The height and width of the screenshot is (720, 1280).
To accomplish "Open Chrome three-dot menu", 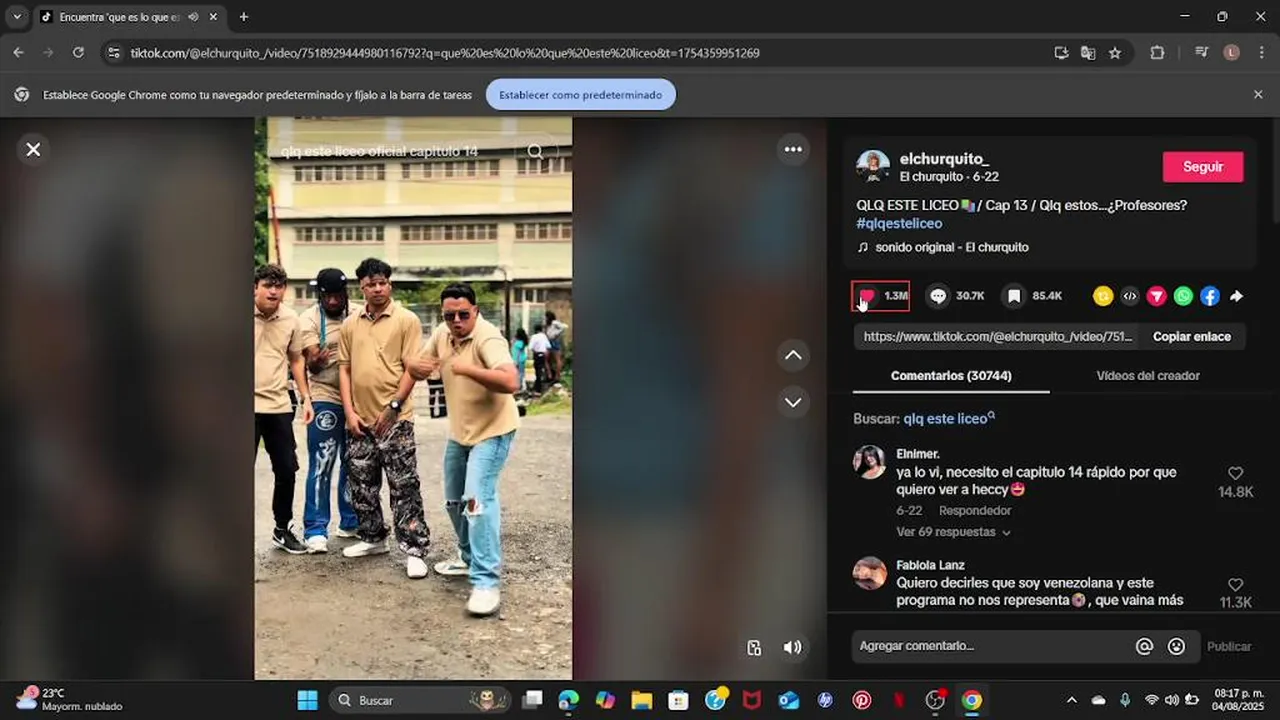I will click(1263, 53).
